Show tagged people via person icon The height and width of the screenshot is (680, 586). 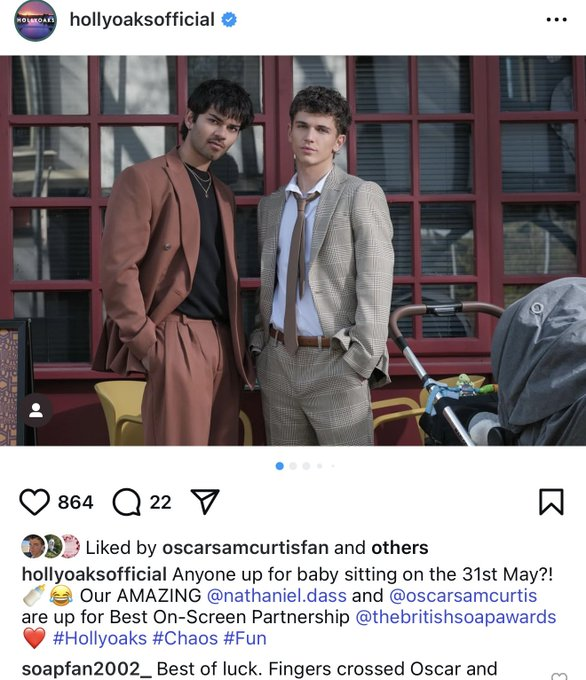tap(36, 410)
